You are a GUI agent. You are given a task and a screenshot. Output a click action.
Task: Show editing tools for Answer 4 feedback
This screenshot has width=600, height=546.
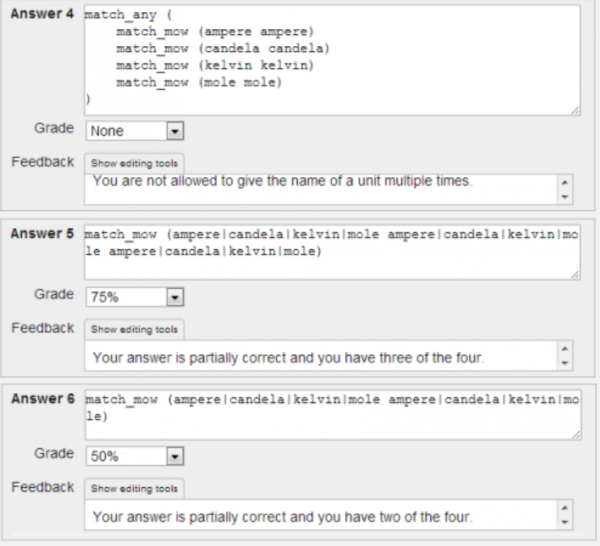click(135, 163)
